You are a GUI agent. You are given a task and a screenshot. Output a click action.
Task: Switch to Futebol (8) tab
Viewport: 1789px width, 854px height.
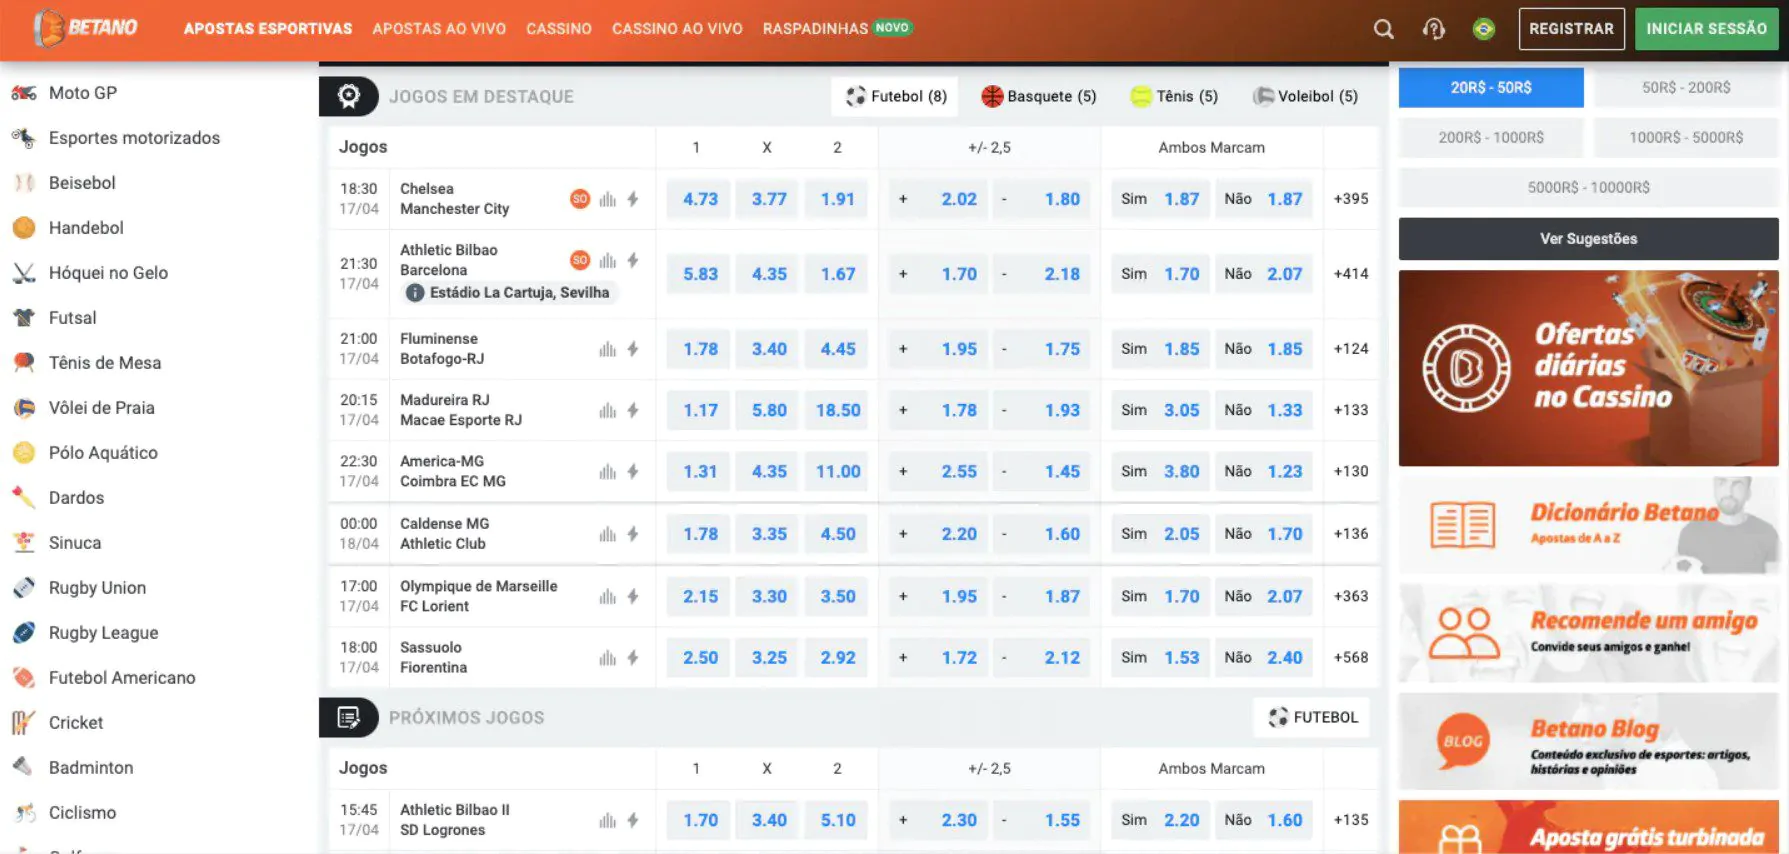(x=896, y=96)
